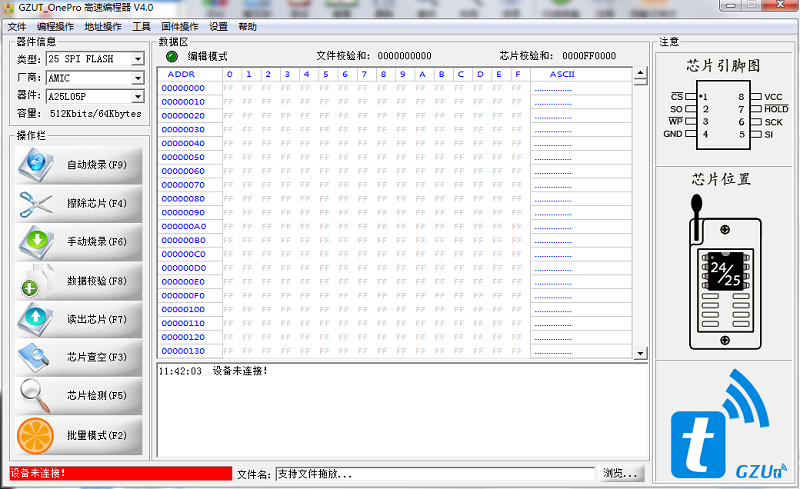This screenshot has height=489, width=800.
Task: Open the 地址操作 menu
Action: coord(103,27)
